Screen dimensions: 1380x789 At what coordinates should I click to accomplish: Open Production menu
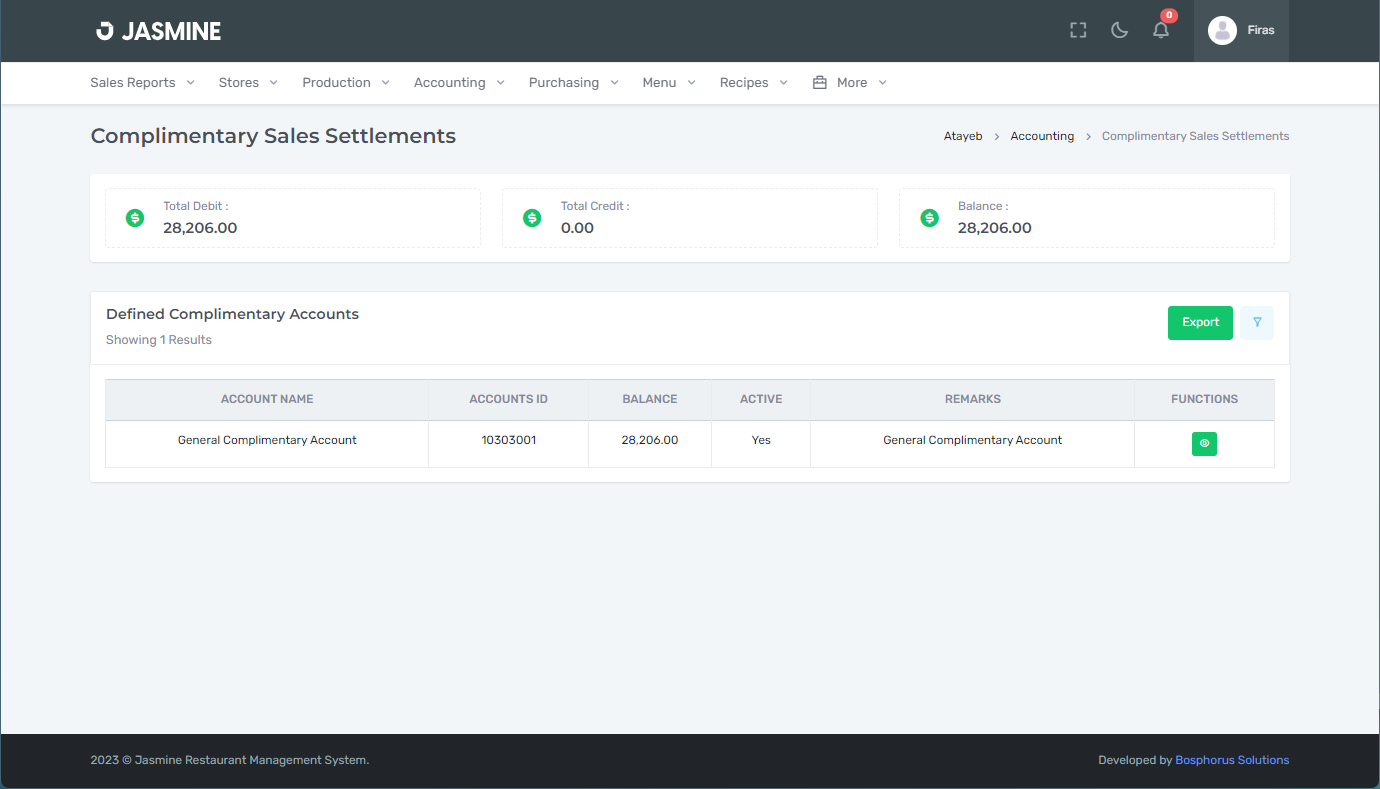point(346,83)
